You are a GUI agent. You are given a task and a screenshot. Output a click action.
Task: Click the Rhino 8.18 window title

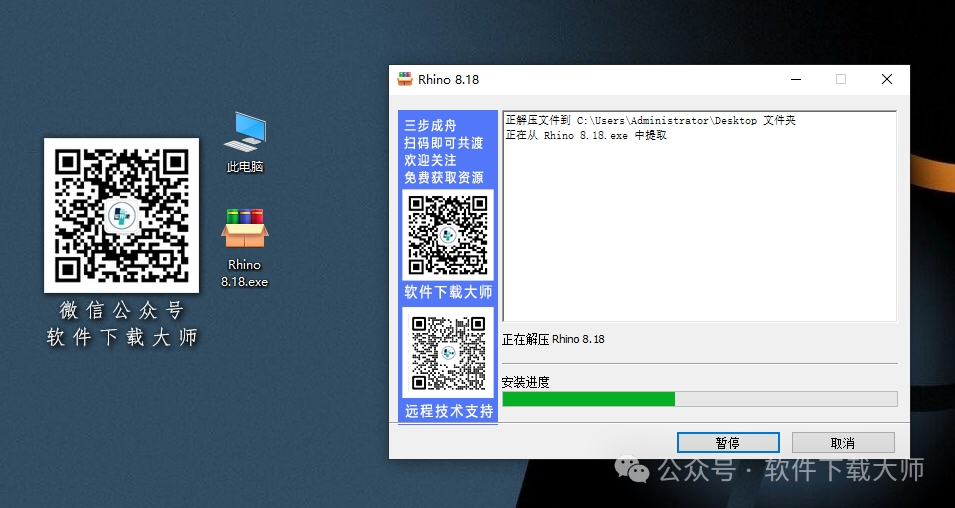click(448, 79)
